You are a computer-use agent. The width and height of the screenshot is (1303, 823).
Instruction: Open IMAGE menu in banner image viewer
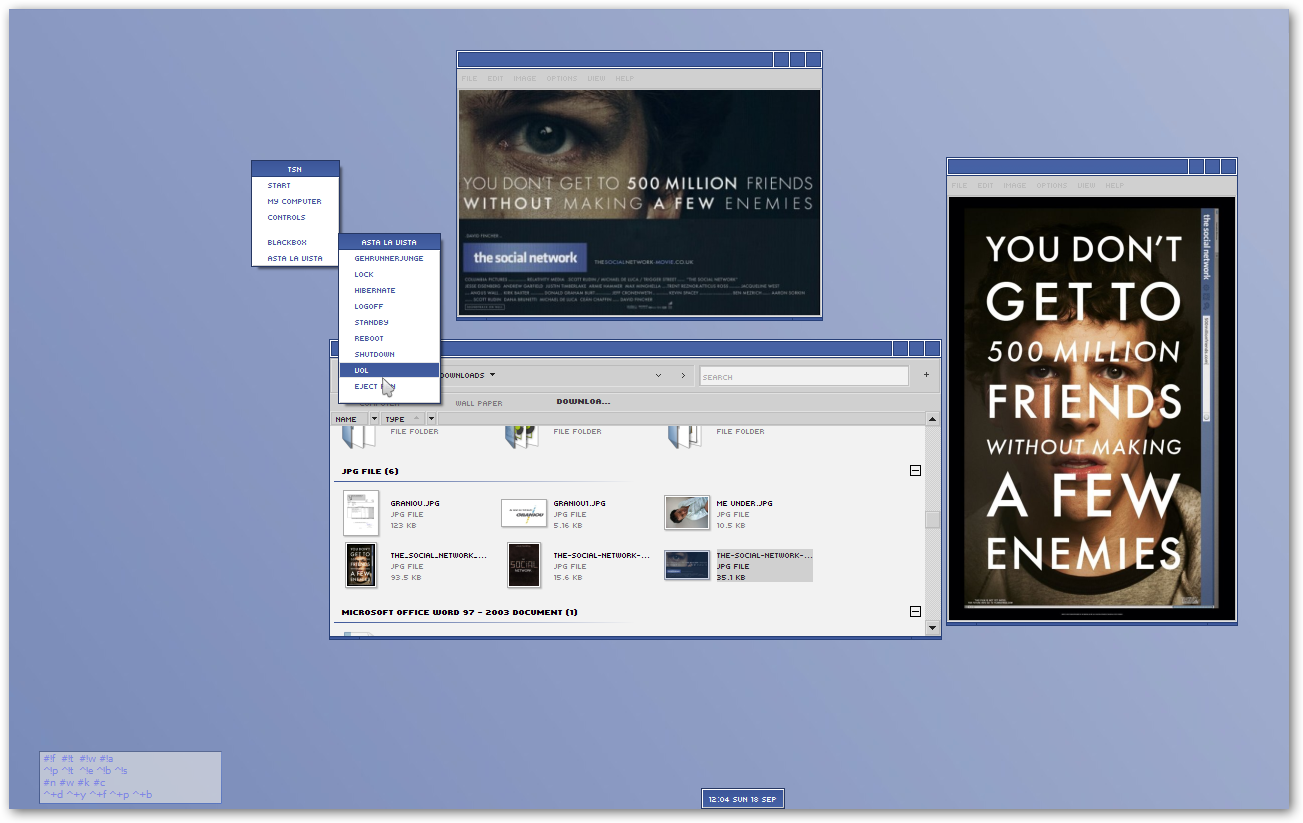[525, 78]
